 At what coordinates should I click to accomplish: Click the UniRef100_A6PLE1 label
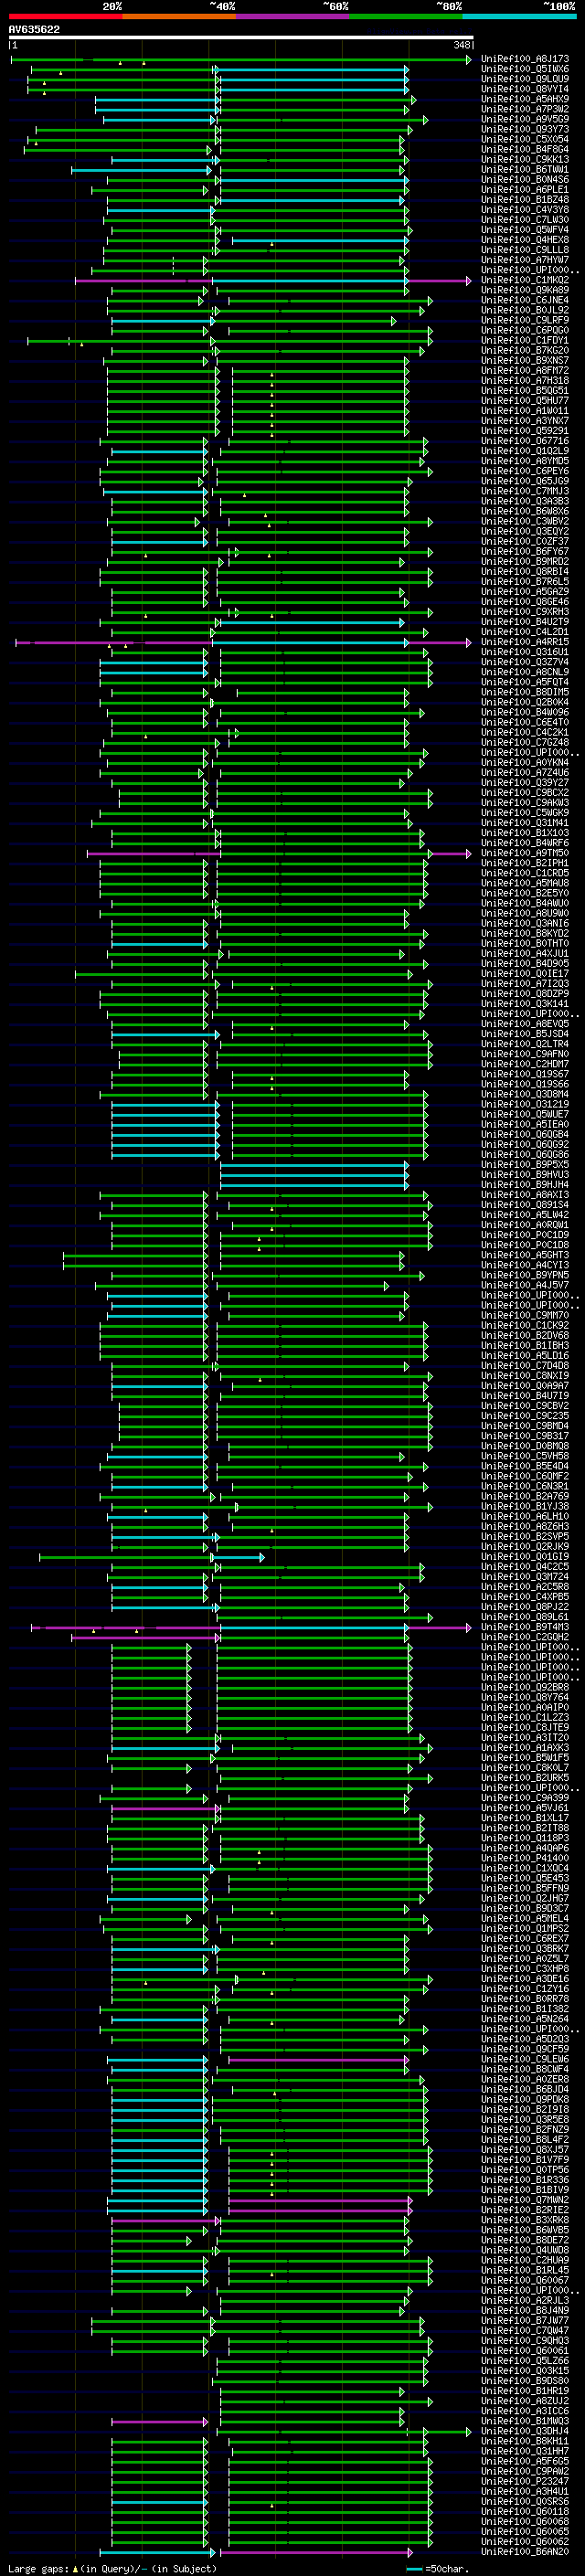[x=525, y=189]
